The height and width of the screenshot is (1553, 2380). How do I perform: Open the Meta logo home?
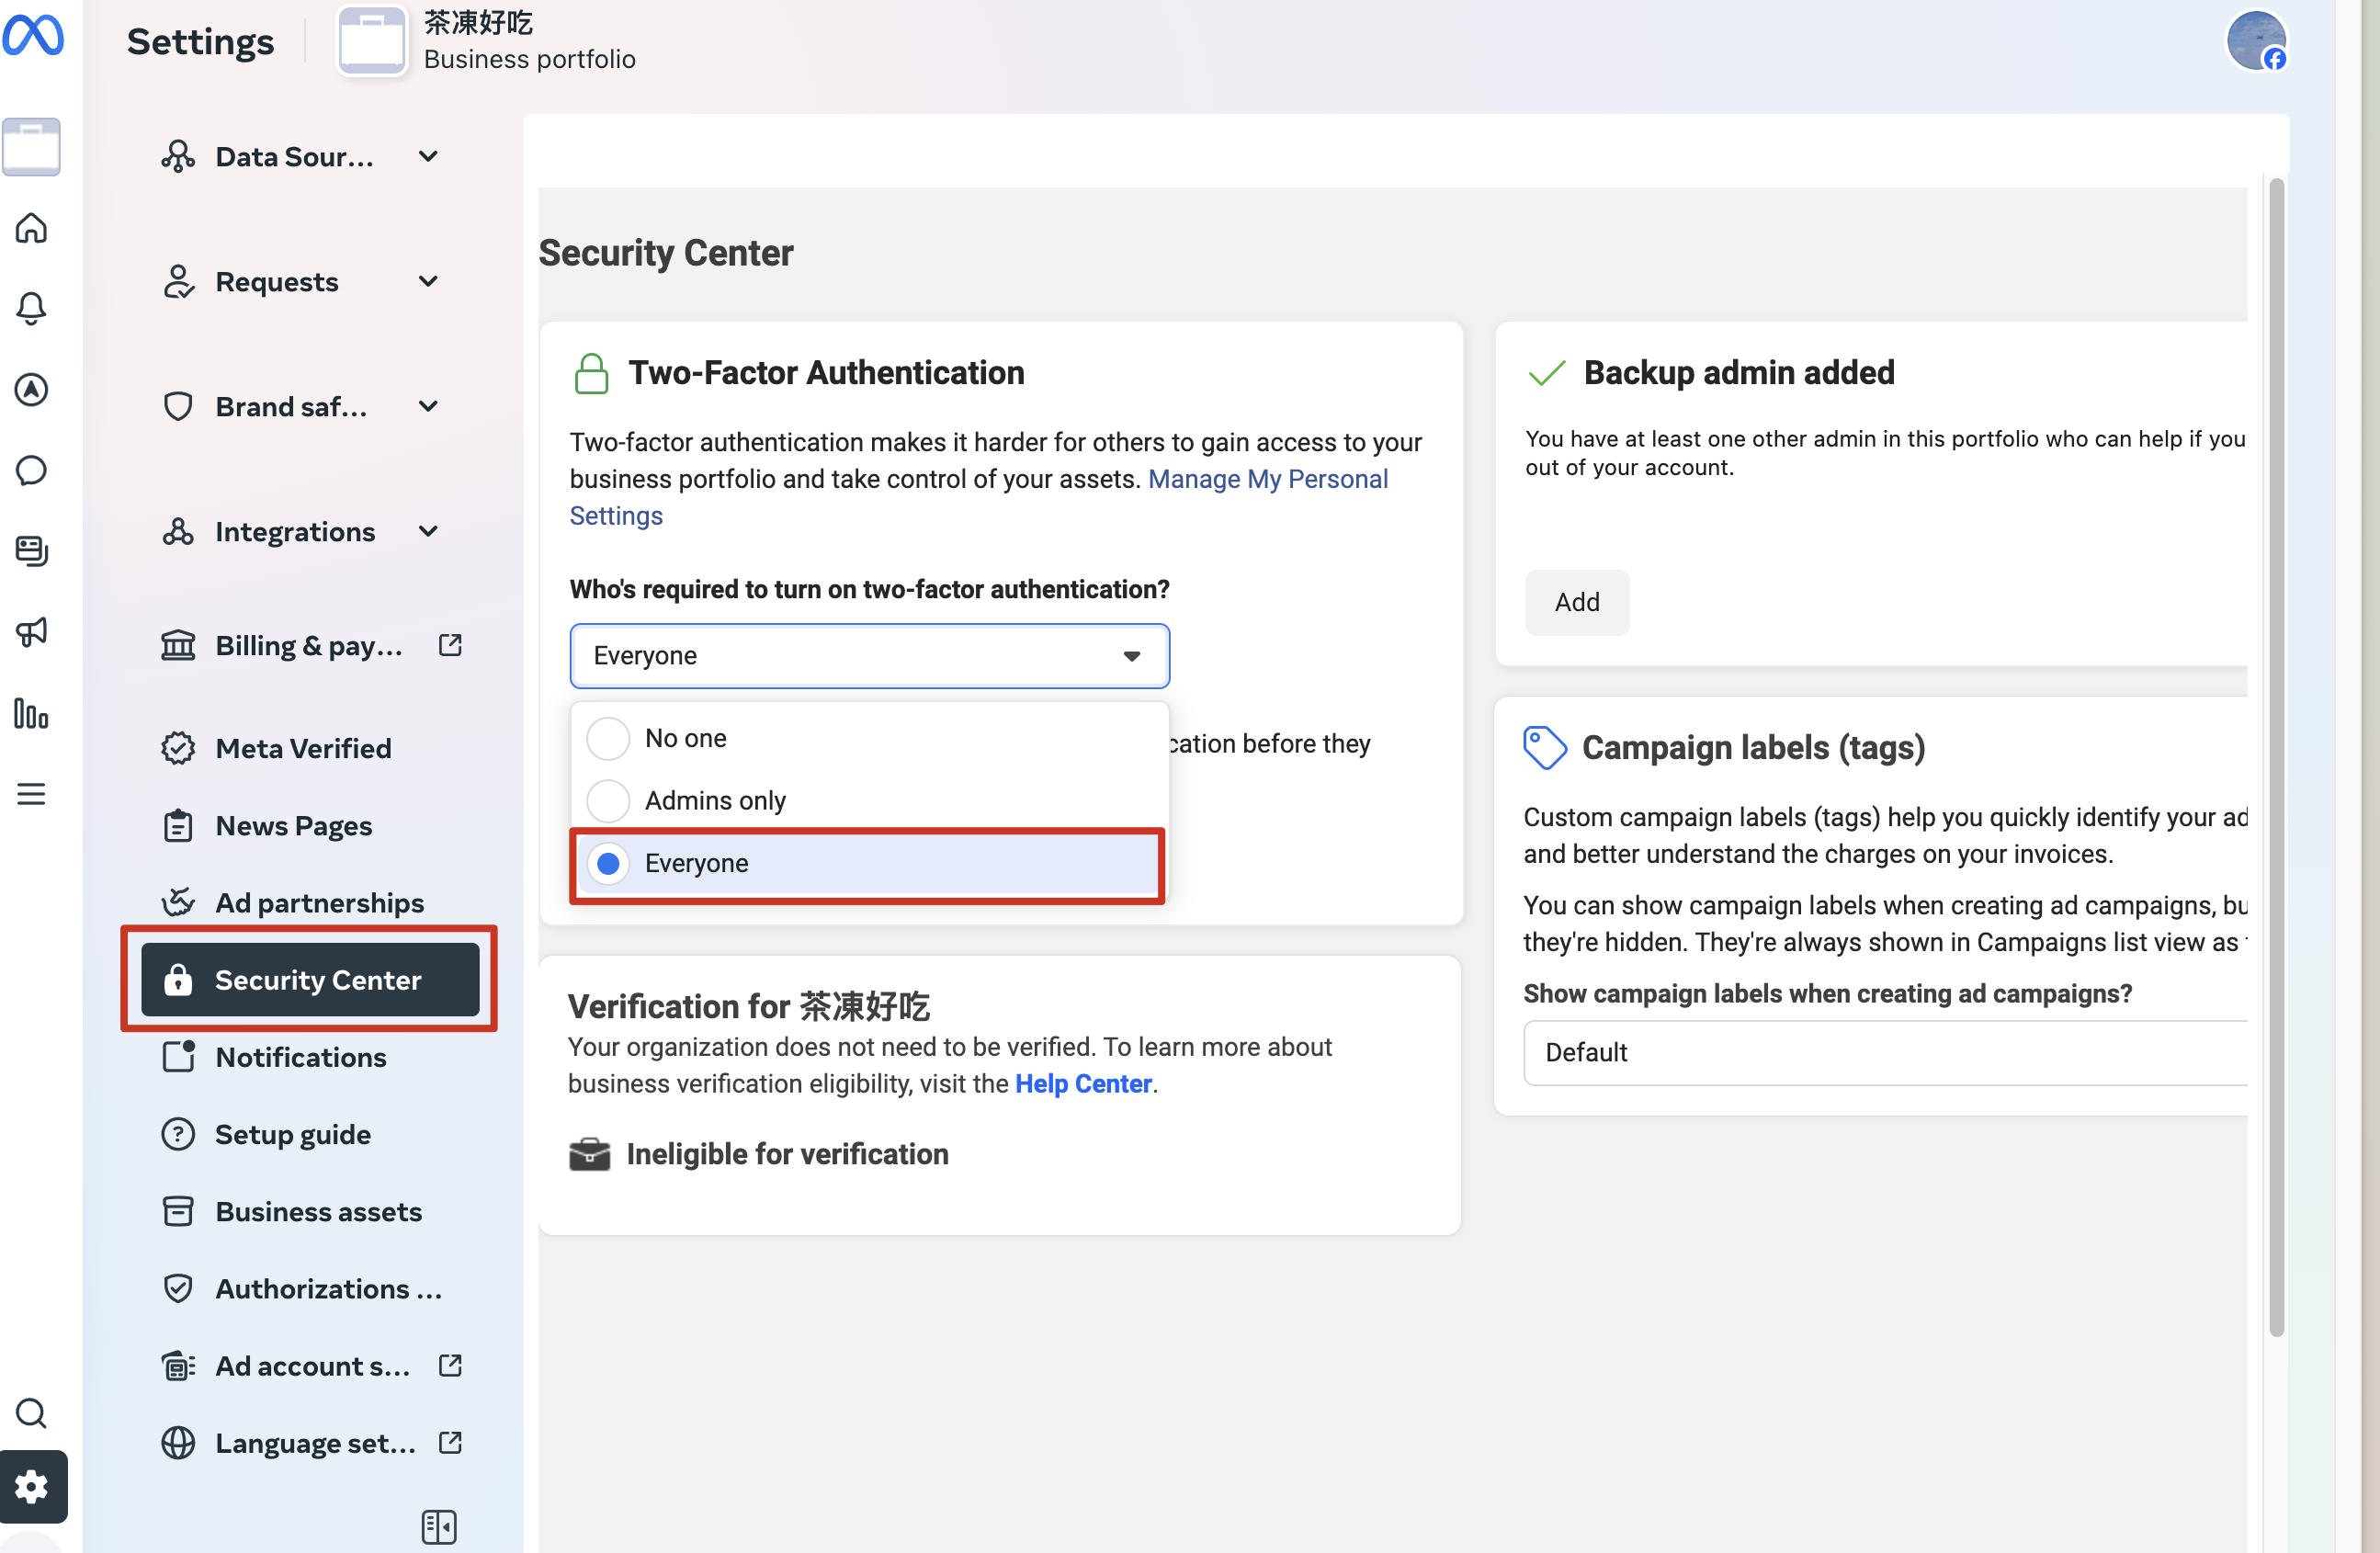33,37
